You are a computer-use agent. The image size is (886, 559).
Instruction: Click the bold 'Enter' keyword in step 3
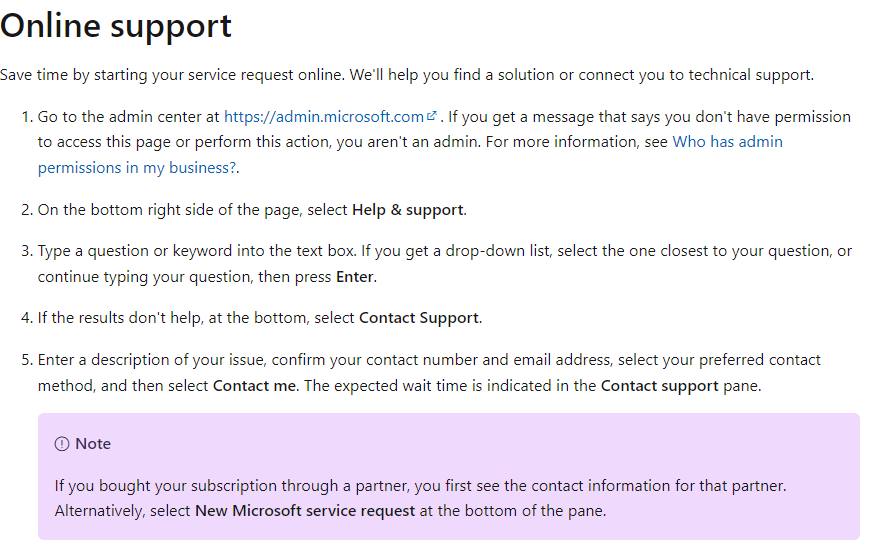point(354,277)
